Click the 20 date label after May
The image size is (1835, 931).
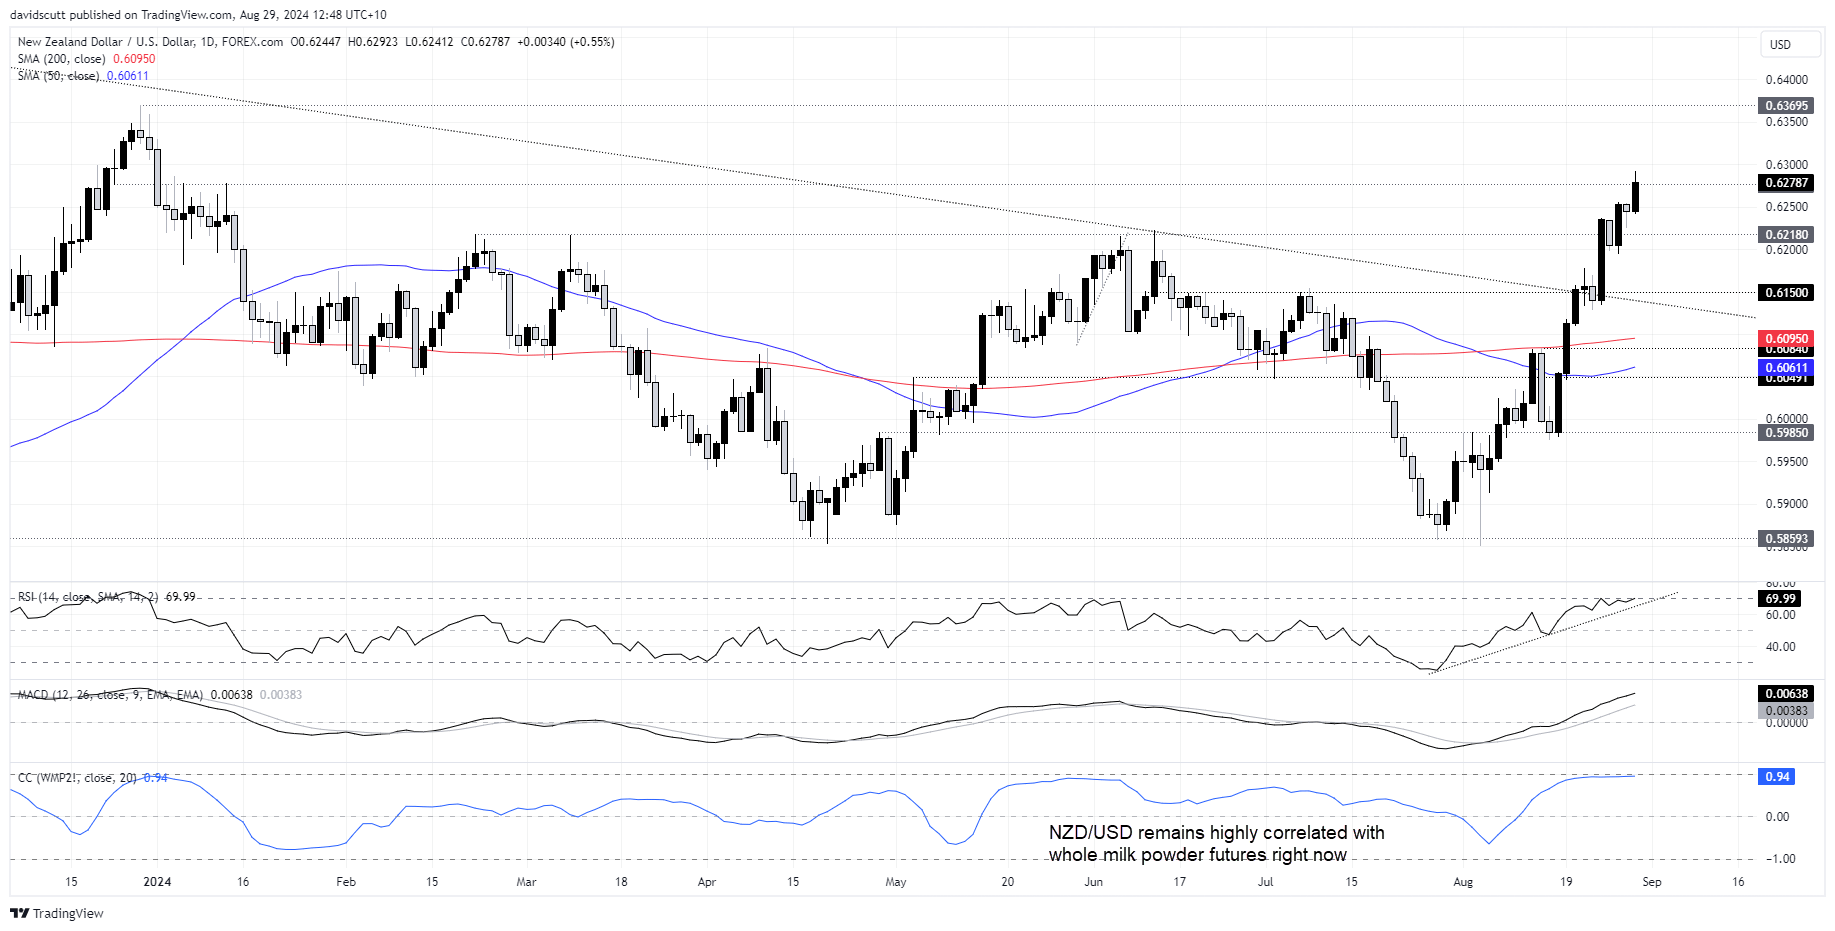tap(1008, 882)
